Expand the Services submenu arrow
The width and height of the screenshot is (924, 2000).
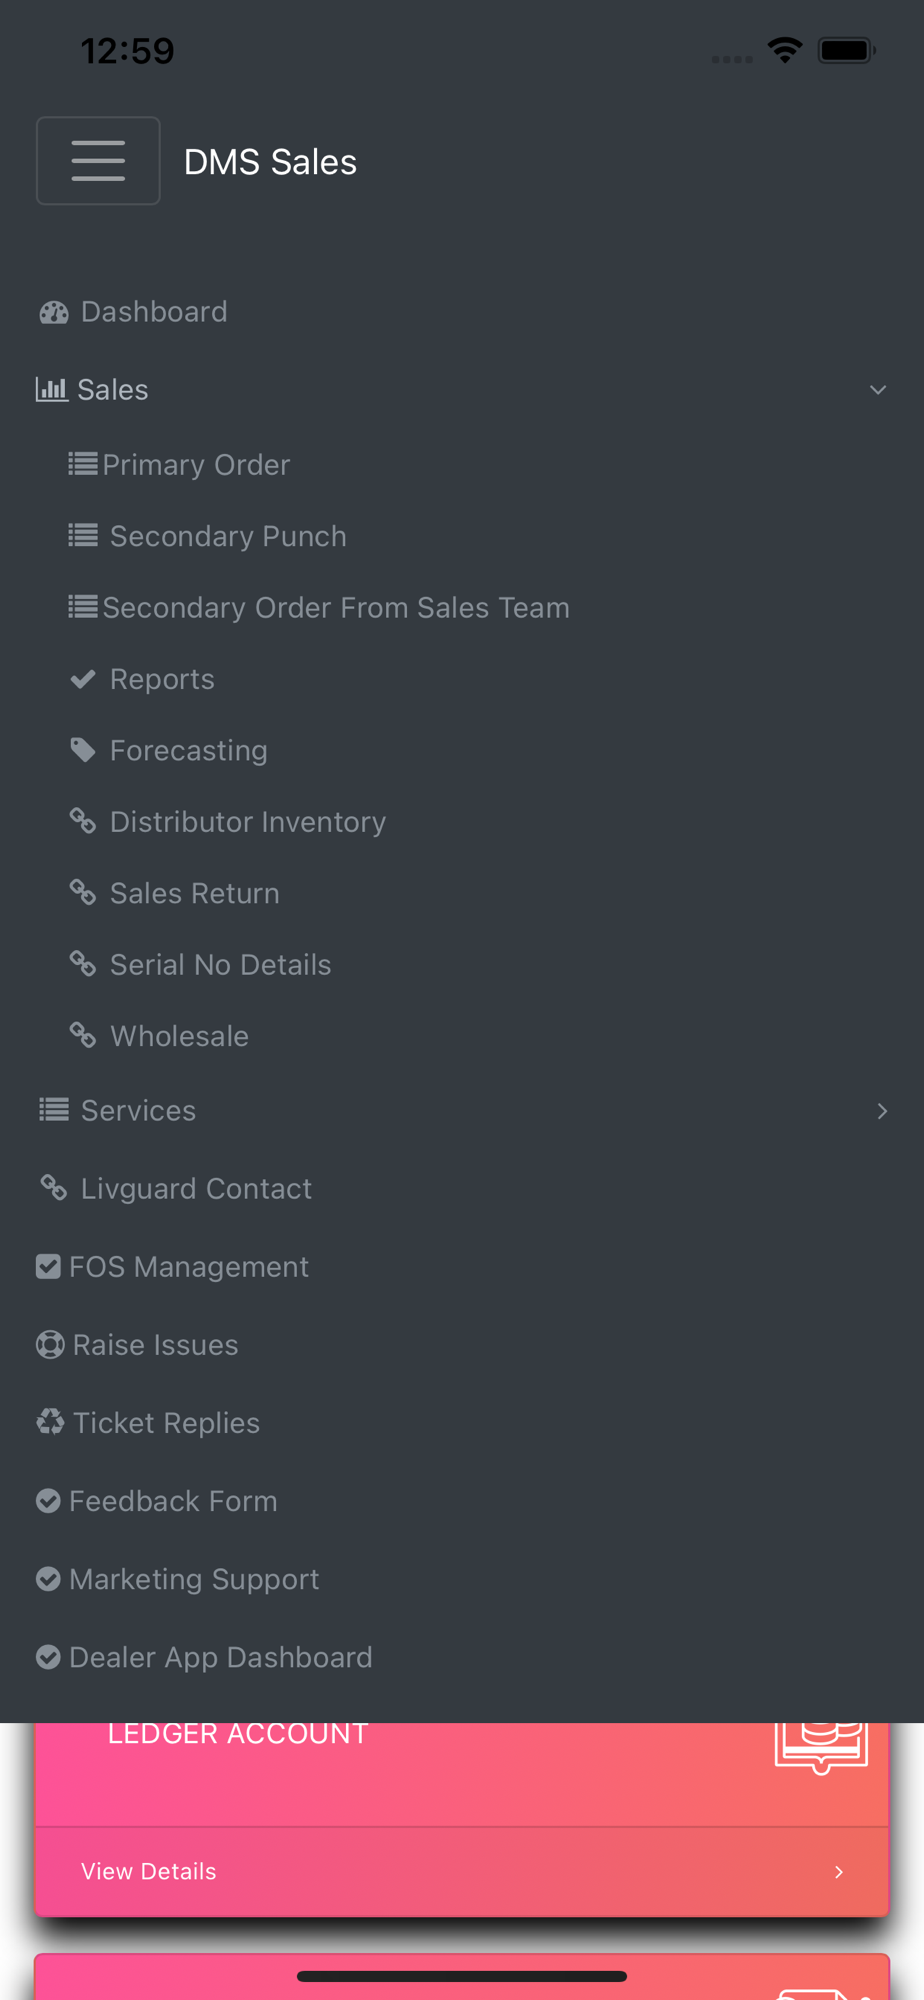click(x=881, y=1111)
